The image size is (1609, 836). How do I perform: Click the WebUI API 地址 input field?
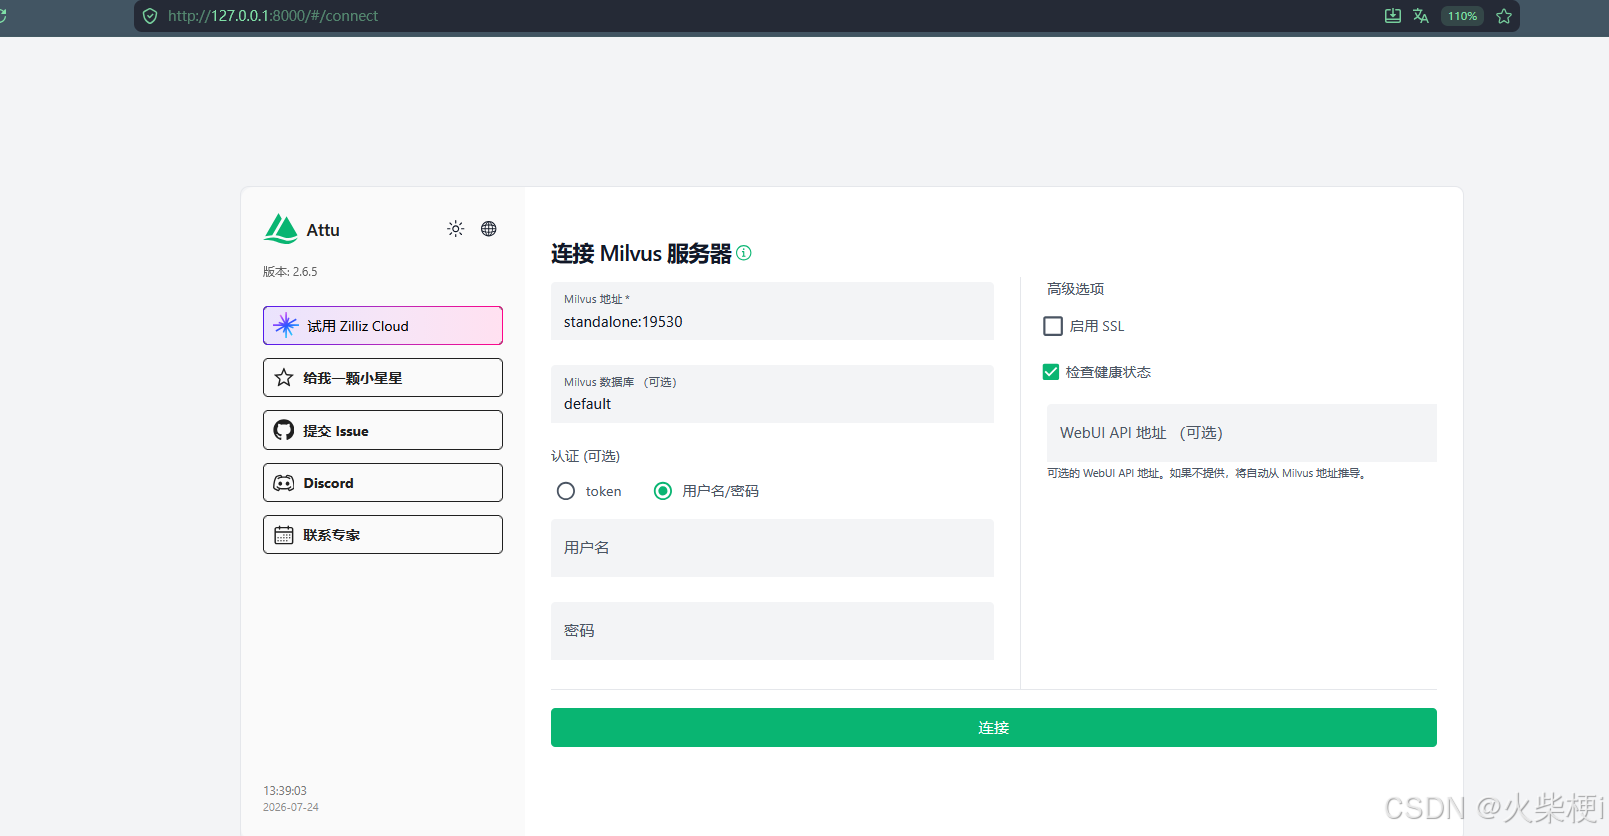coord(1242,433)
